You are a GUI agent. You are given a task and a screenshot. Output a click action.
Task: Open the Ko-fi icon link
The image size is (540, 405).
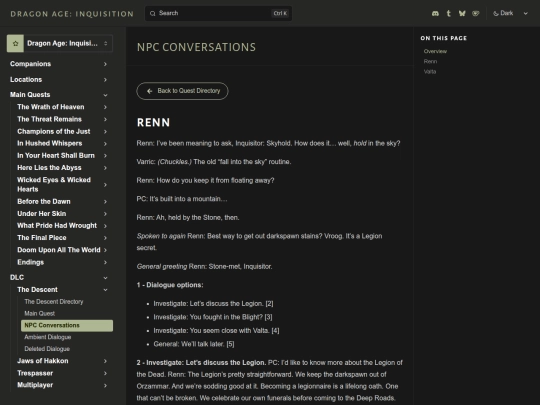click(476, 13)
